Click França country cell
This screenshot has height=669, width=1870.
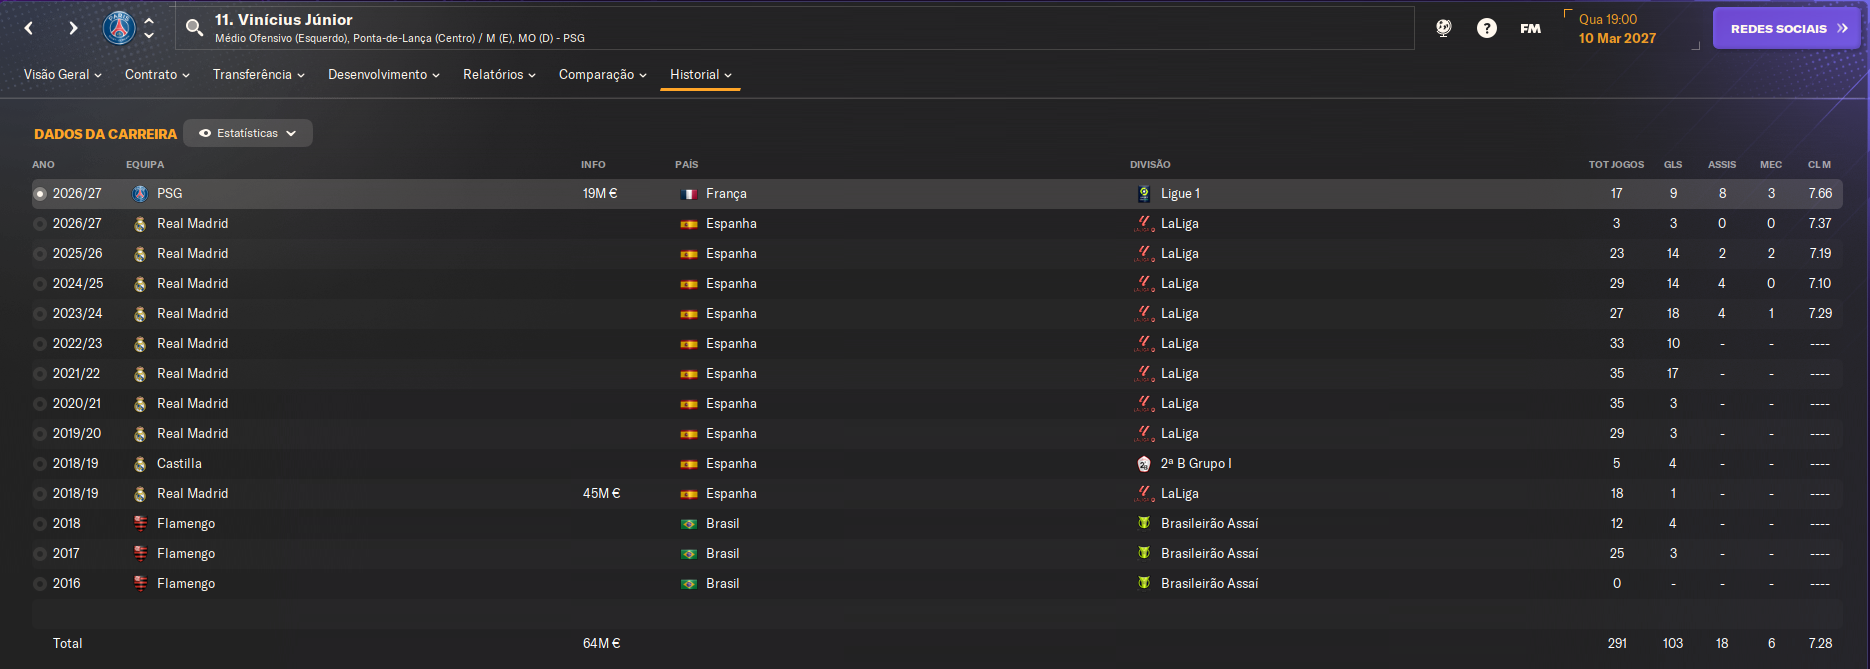(x=726, y=194)
